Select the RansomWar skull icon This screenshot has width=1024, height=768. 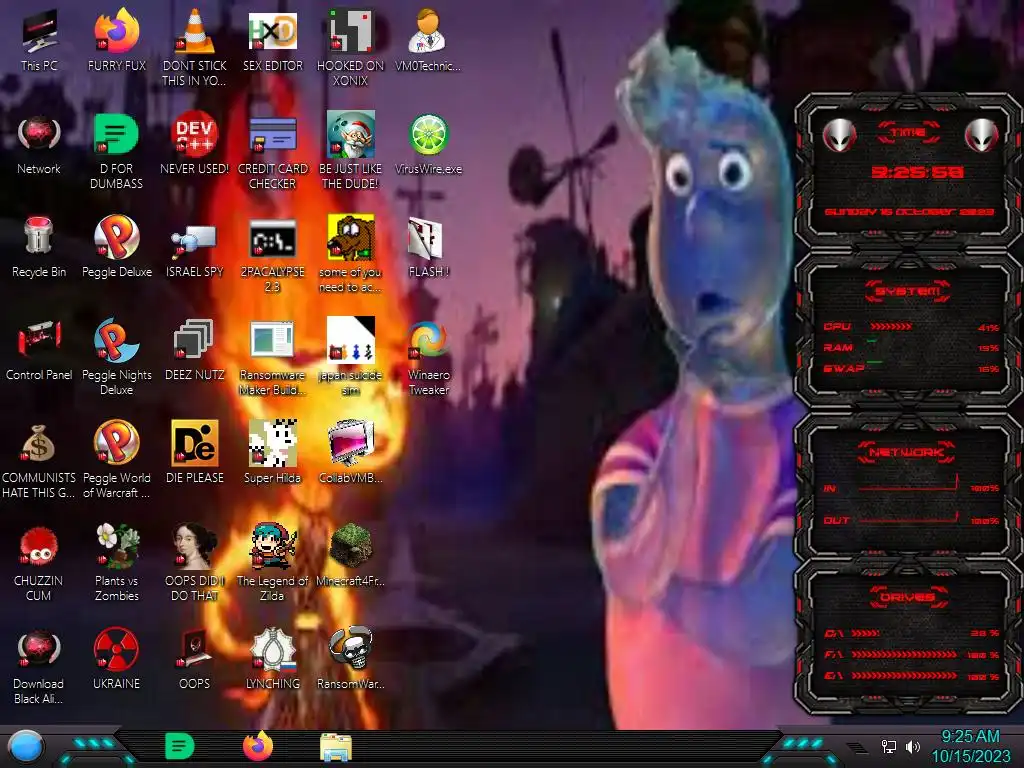click(x=351, y=647)
